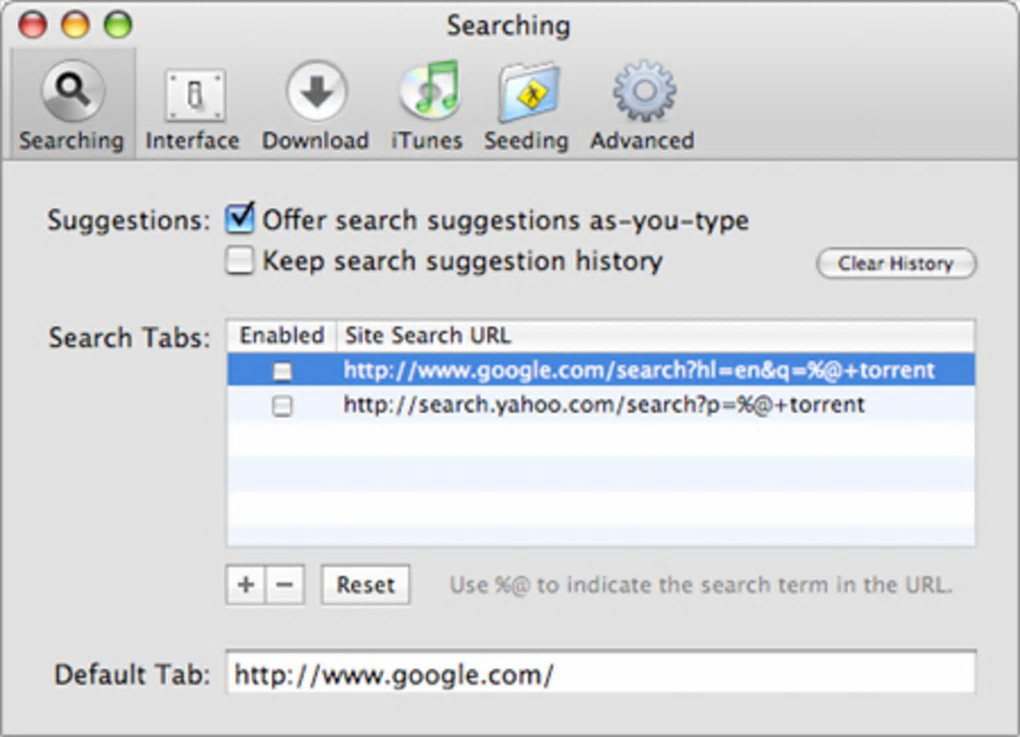This screenshot has width=1020, height=737.
Task: Enable the Google search URL checkbox
Action: [x=283, y=371]
